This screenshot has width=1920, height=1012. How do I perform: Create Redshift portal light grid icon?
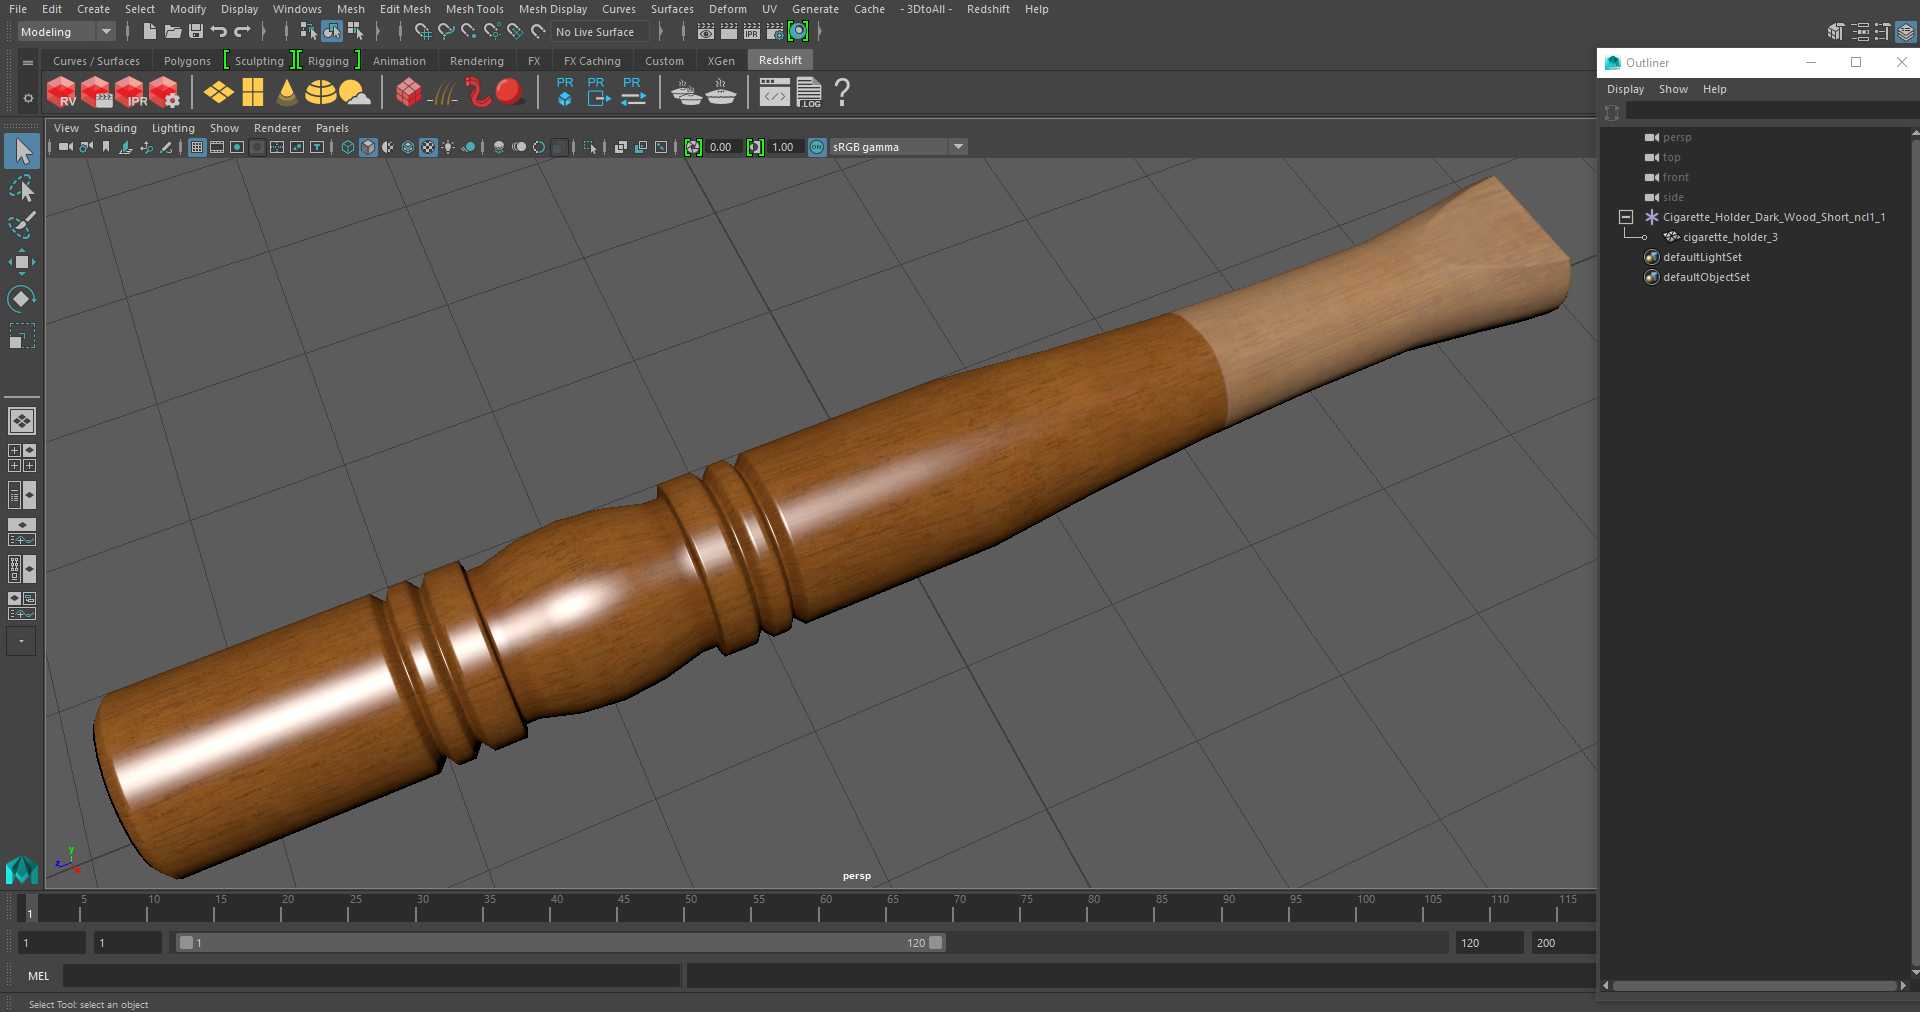pos(253,93)
